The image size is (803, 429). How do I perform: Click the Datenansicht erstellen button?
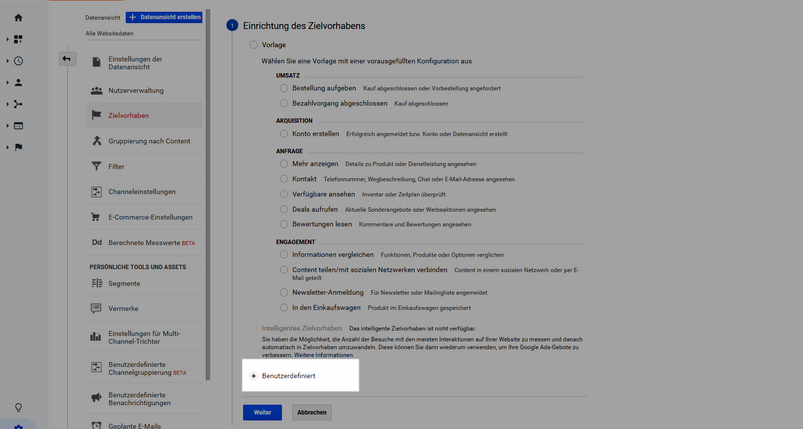point(164,17)
